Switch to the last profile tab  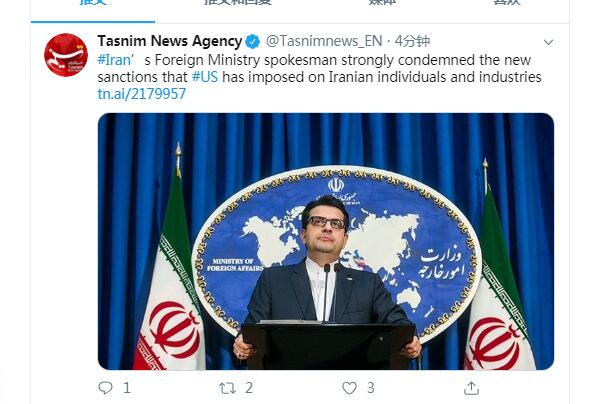click(x=507, y=2)
